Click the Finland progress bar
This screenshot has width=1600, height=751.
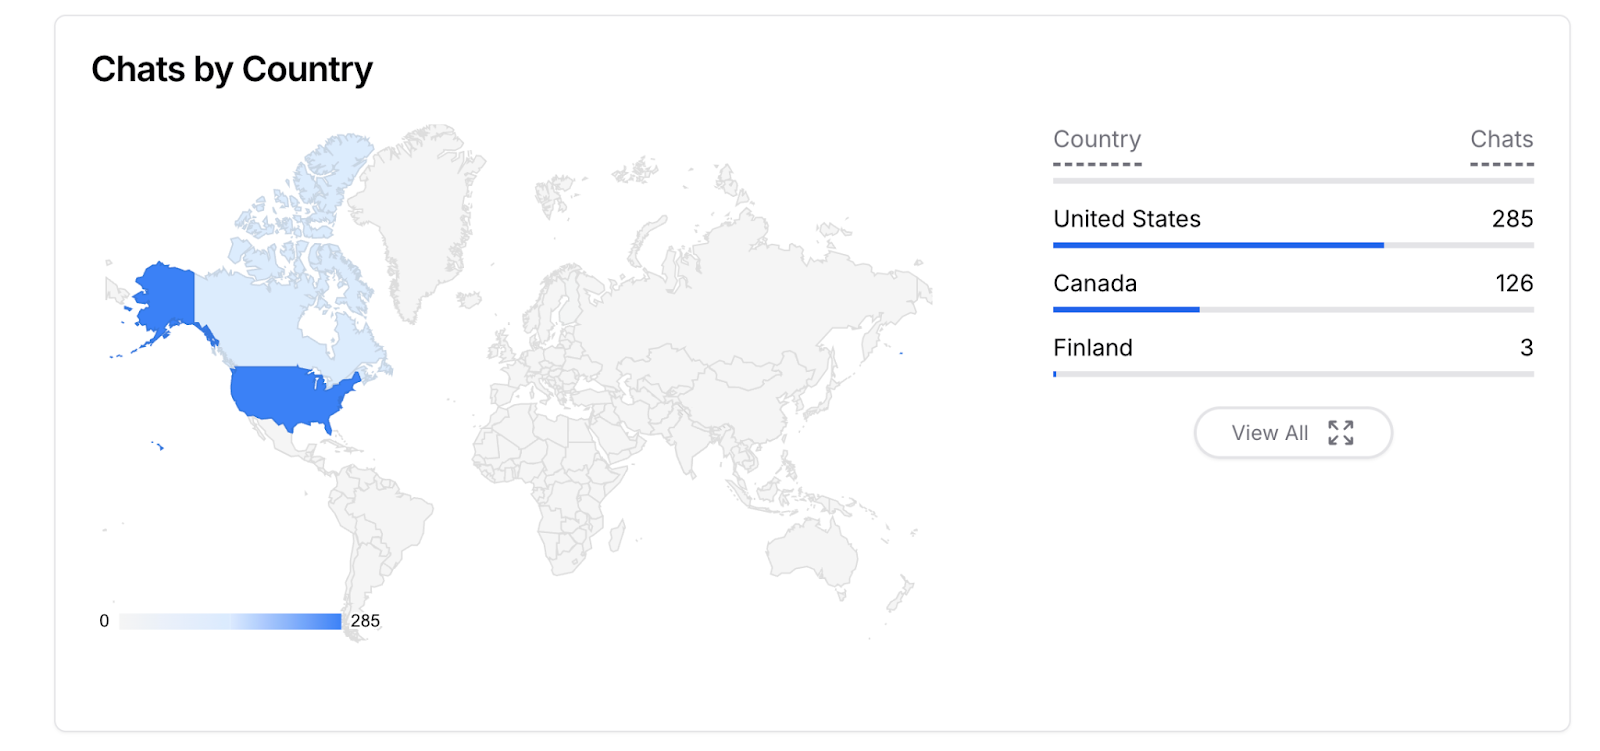coord(1293,374)
